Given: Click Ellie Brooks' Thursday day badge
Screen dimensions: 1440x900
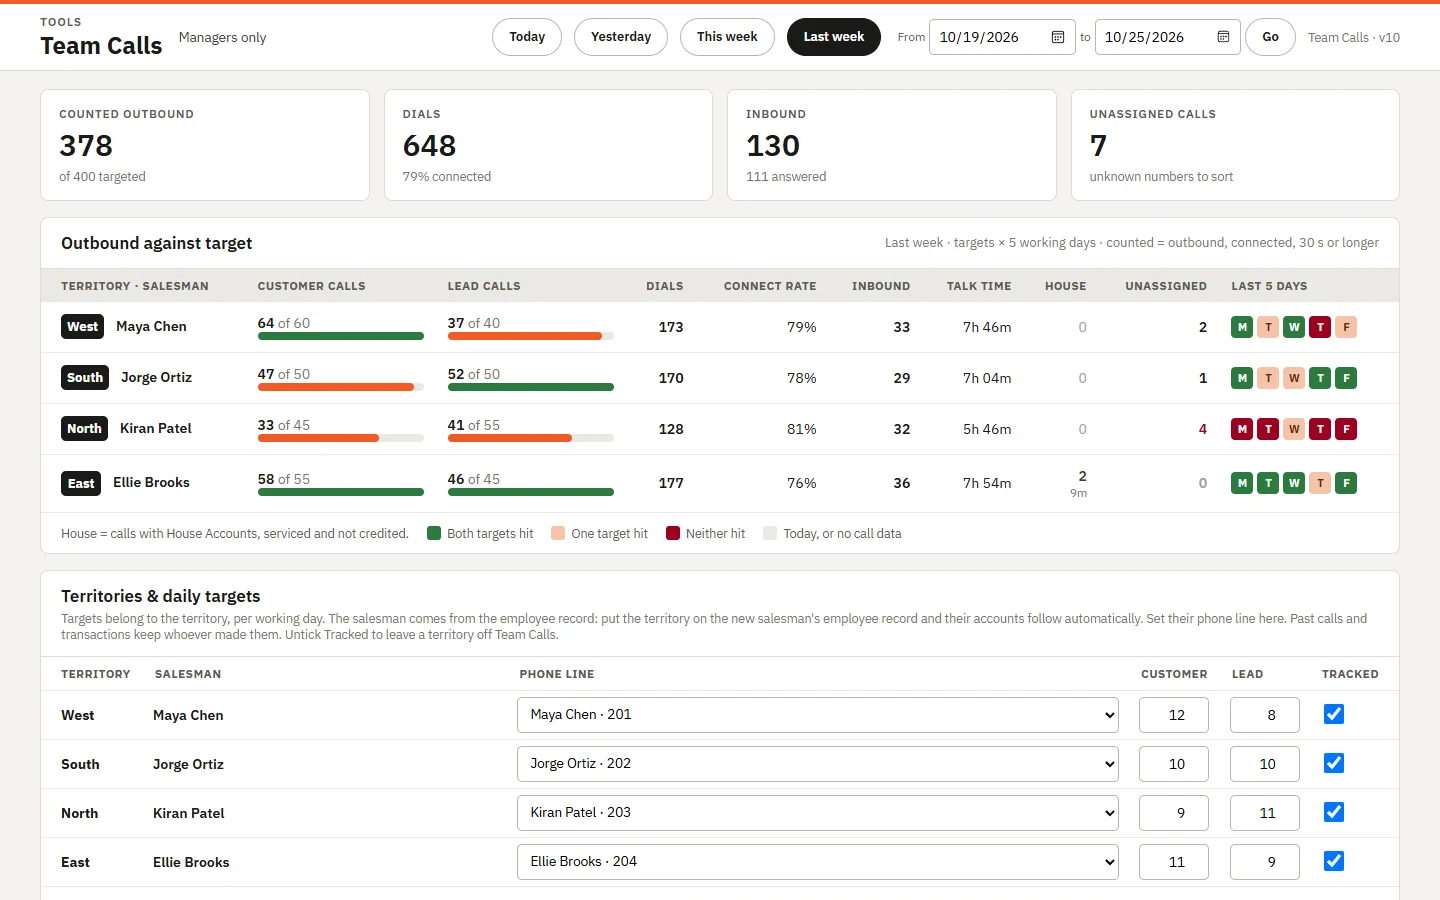Looking at the screenshot, I should (x=1320, y=483).
